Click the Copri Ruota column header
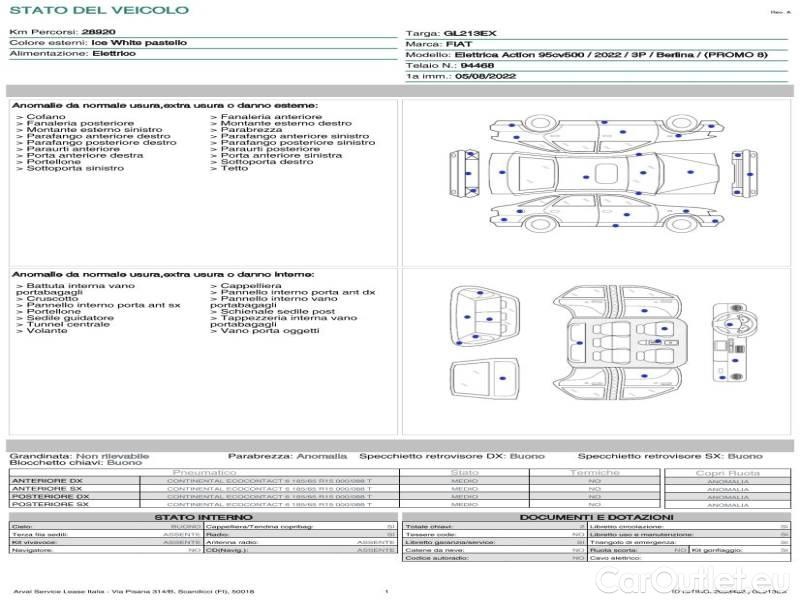 [727, 473]
